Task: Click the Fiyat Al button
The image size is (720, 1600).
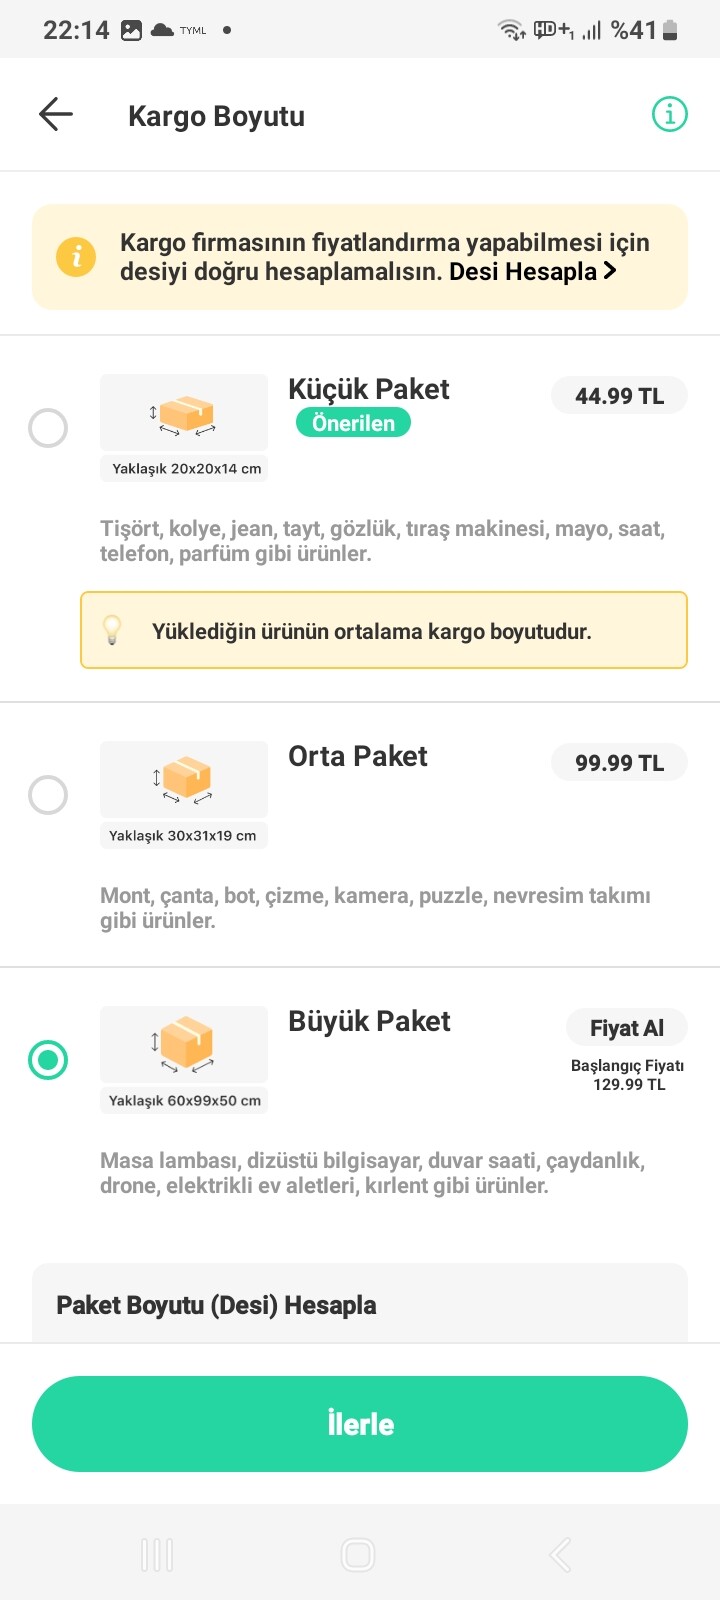Action: (627, 1028)
